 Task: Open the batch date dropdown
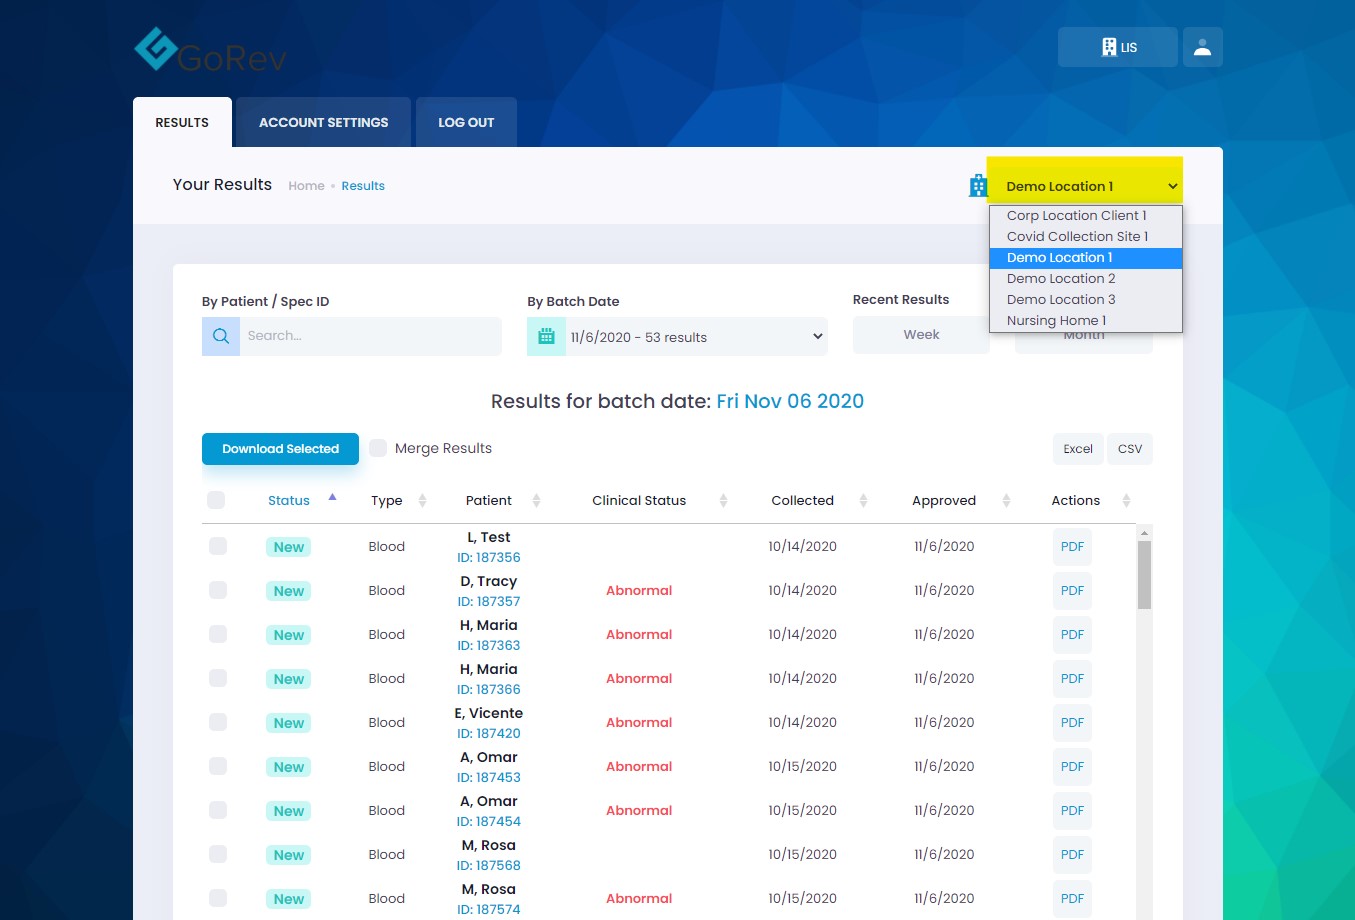695,337
